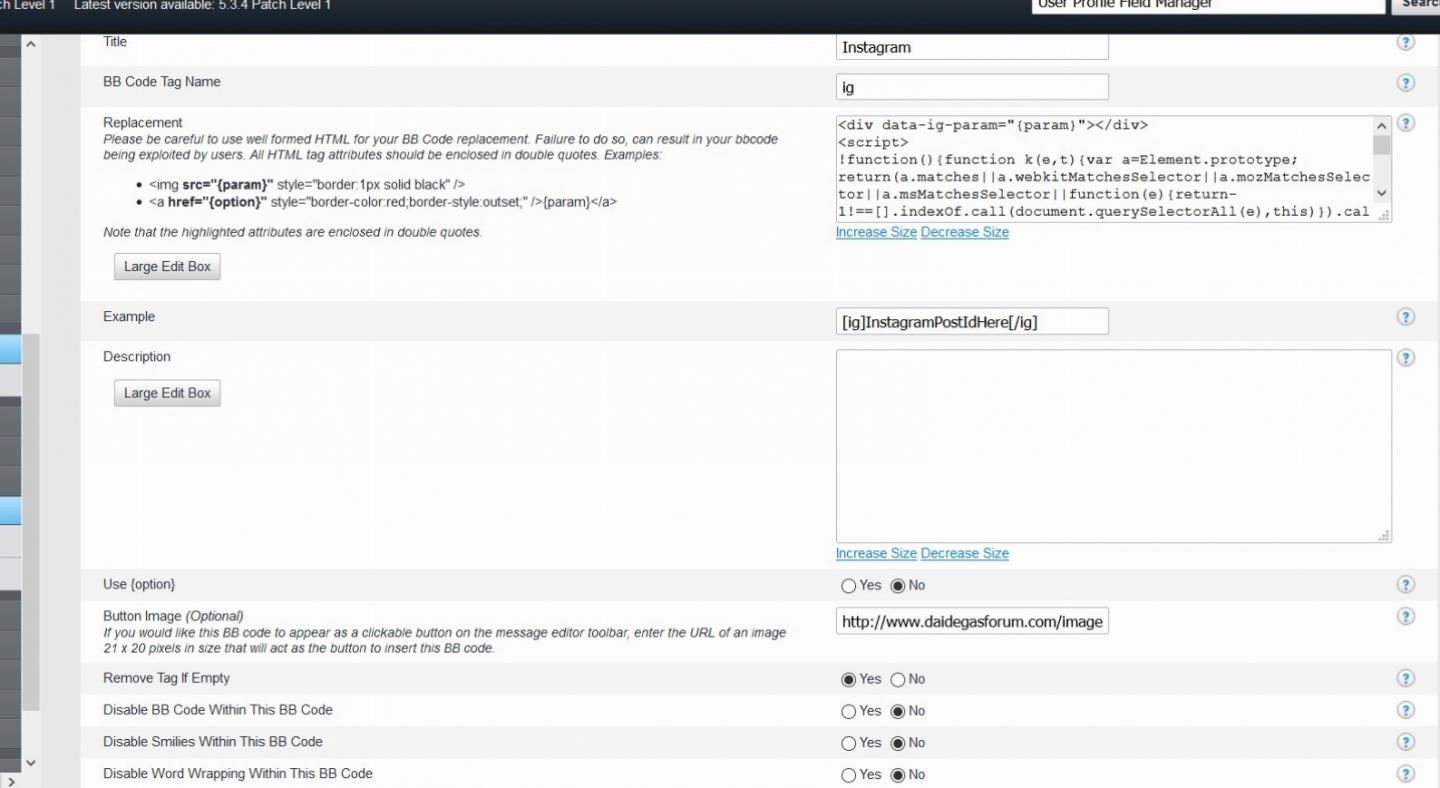
Task: Click the Replacement field label
Action: coord(143,123)
